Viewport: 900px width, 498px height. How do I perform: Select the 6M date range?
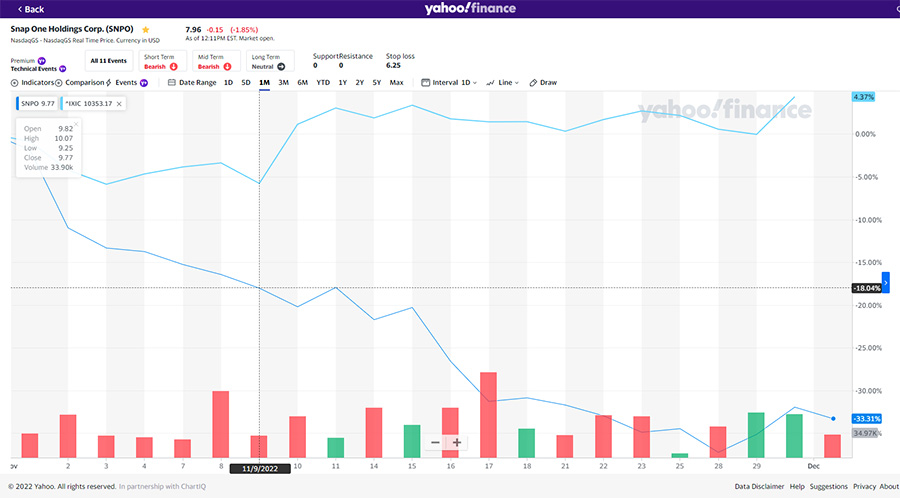coord(302,83)
